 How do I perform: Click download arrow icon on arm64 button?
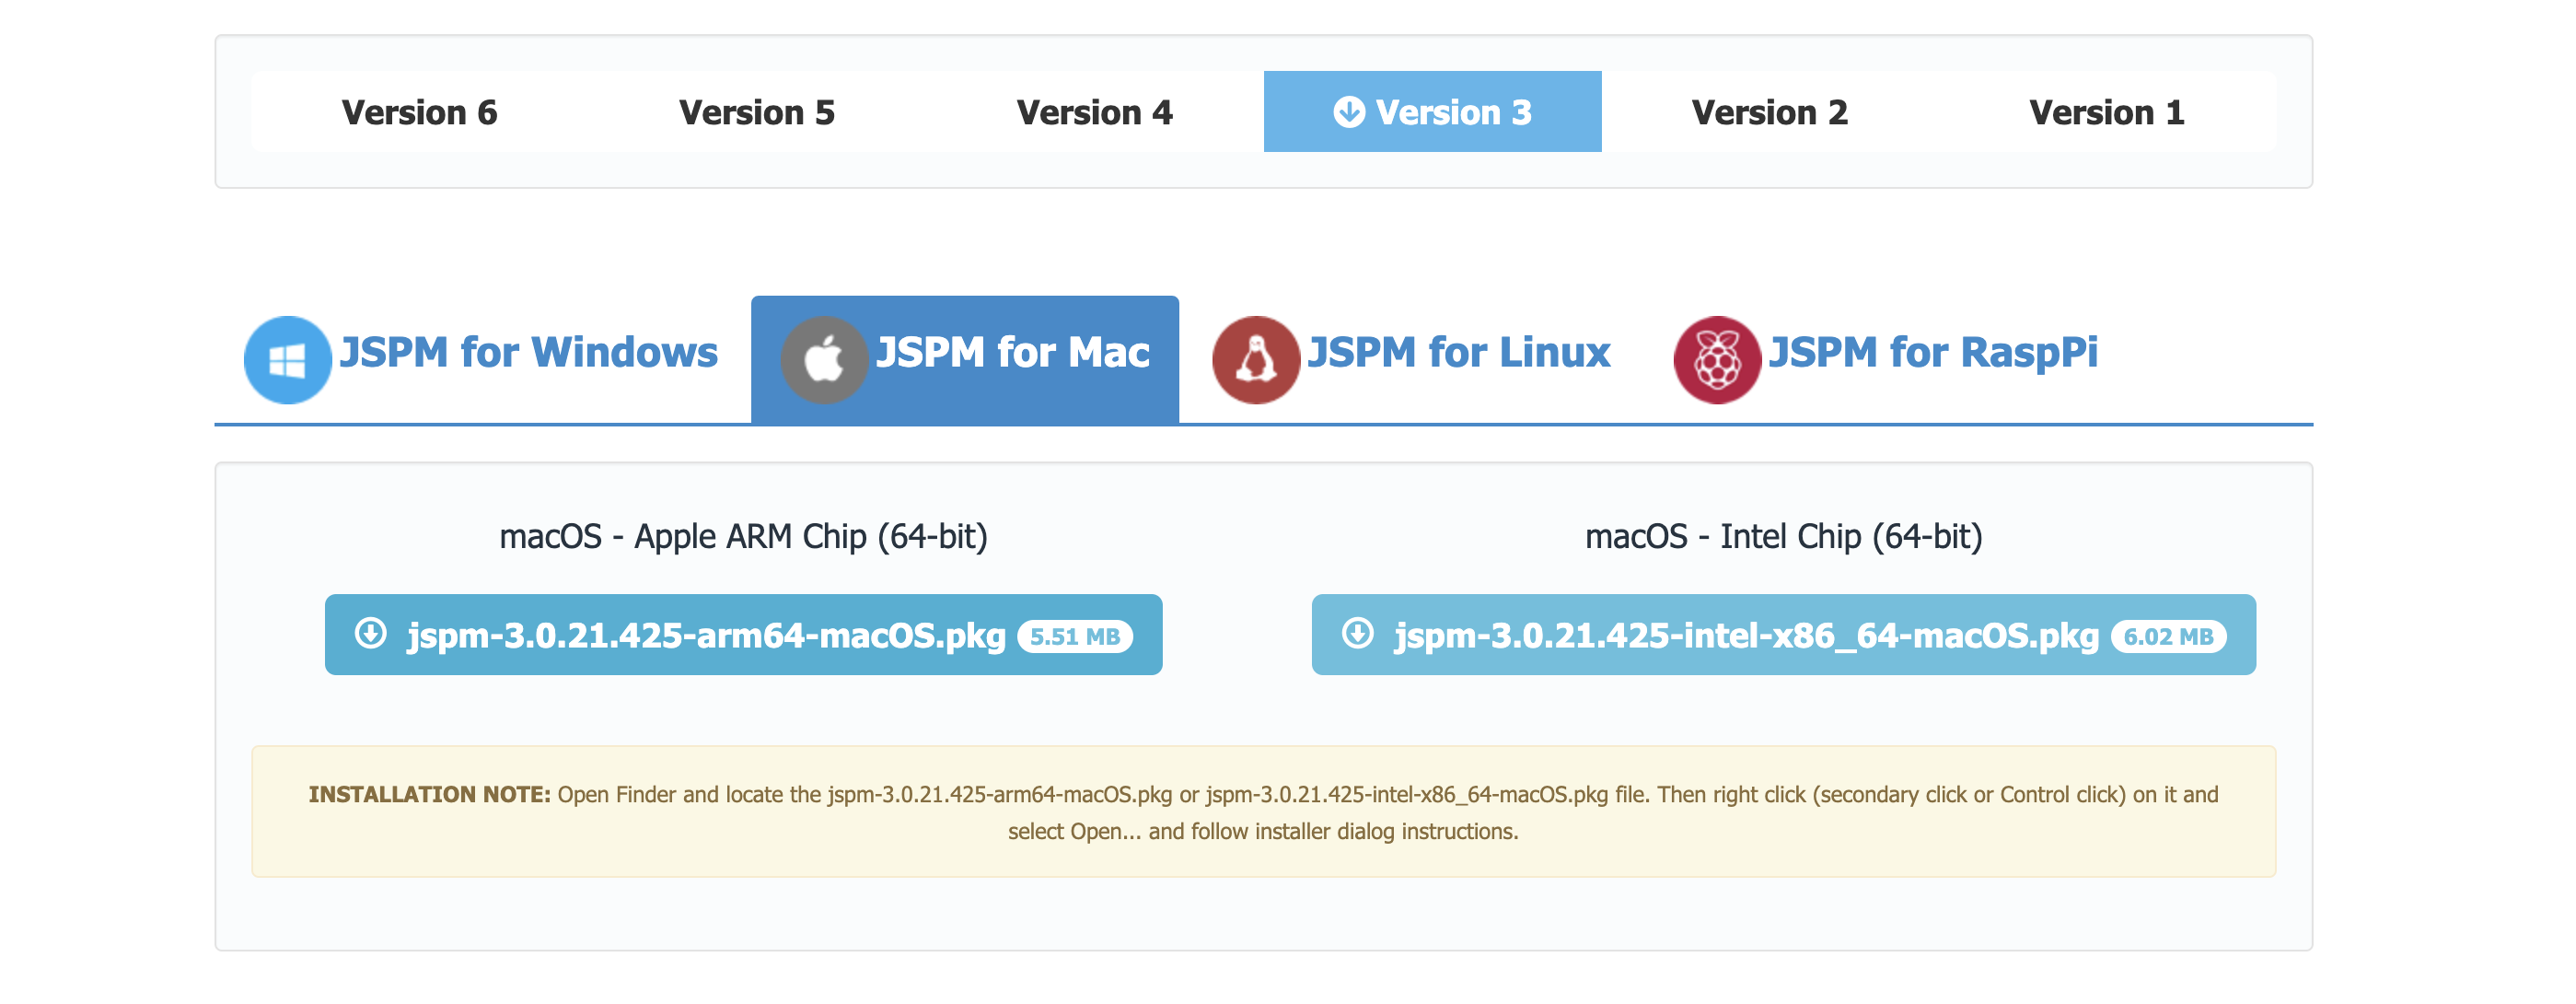(371, 634)
